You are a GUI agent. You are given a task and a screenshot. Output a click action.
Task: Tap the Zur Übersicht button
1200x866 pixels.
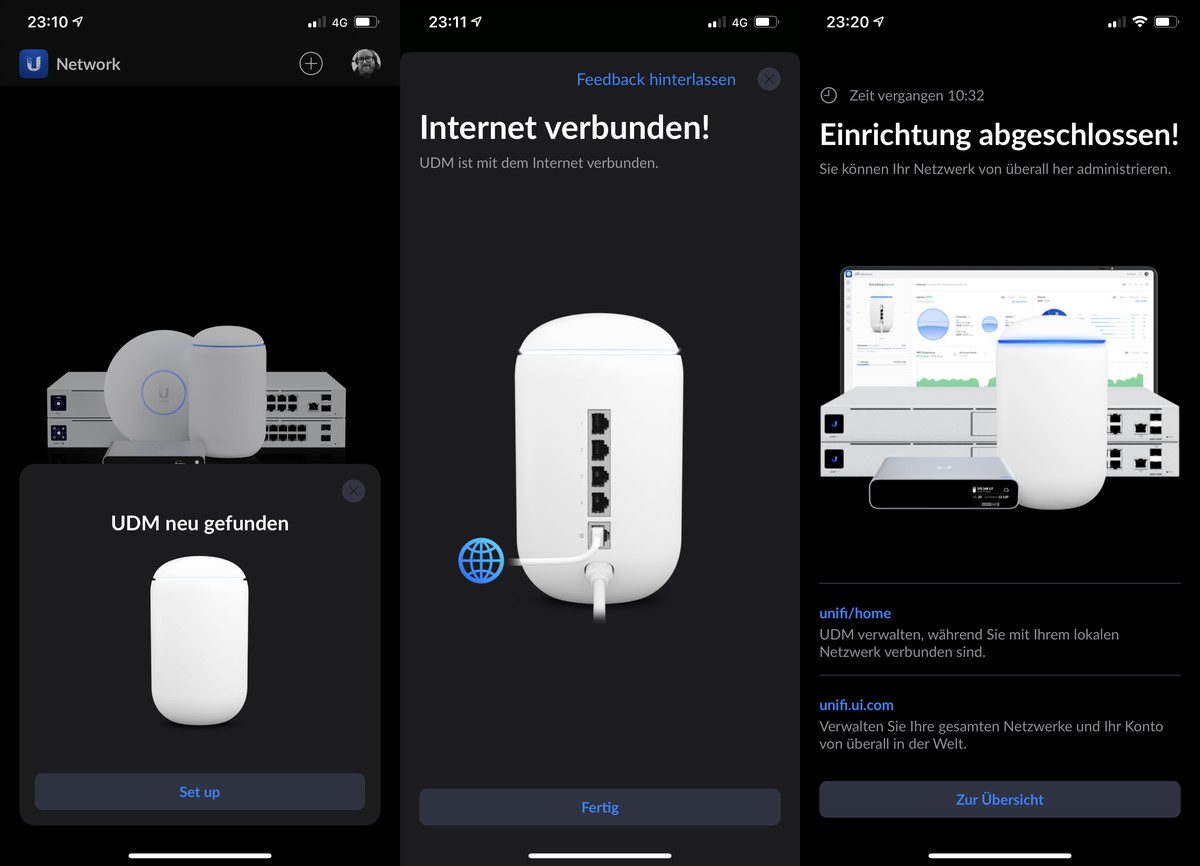click(1000, 799)
